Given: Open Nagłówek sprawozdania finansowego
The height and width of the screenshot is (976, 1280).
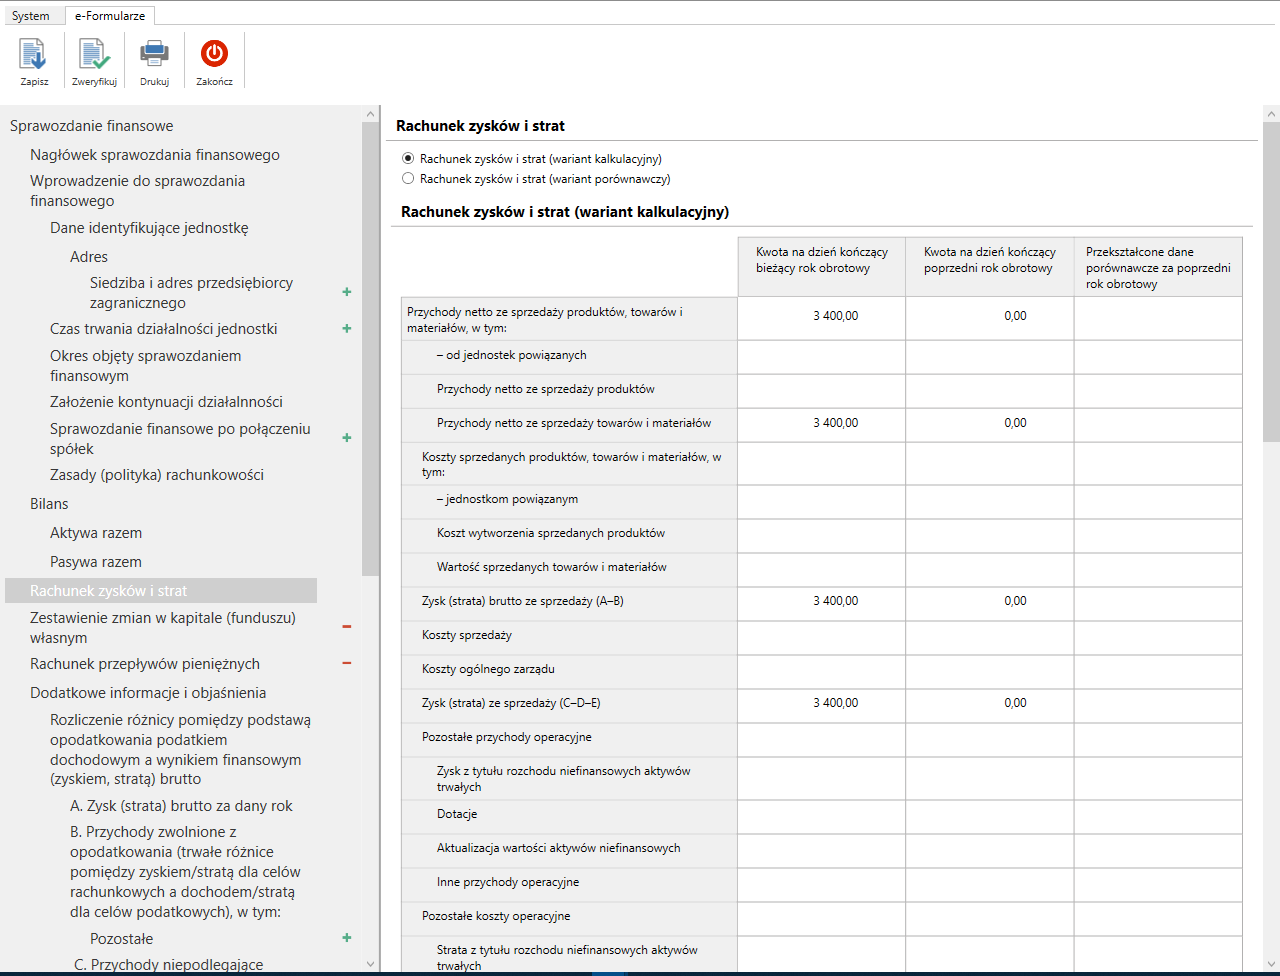Looking at the screenshot, I should pyautogui.click(x=155, y=155).
